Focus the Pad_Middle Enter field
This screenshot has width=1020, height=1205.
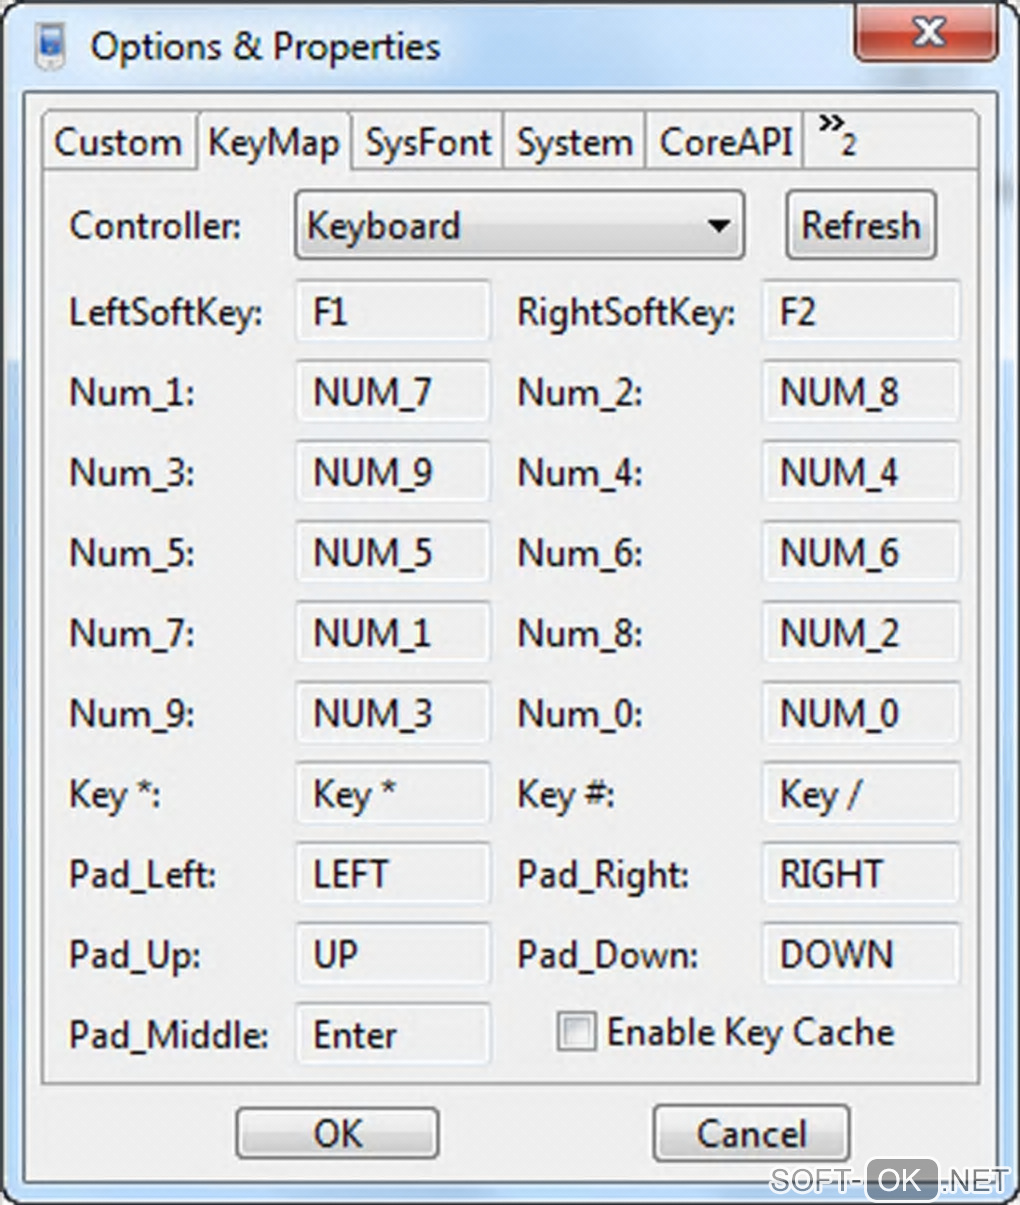(x=393, y=1034)
